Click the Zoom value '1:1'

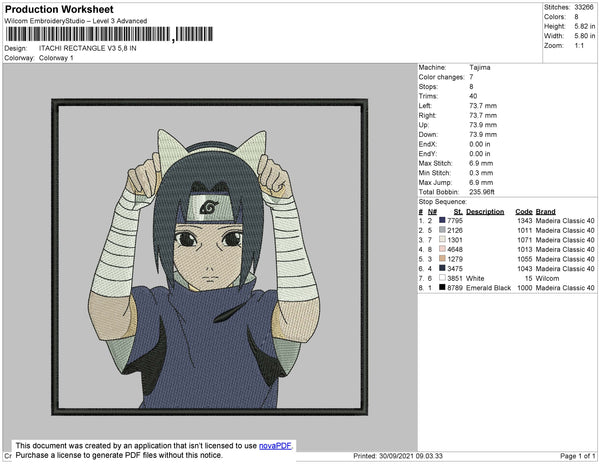(x=579, y=46)
